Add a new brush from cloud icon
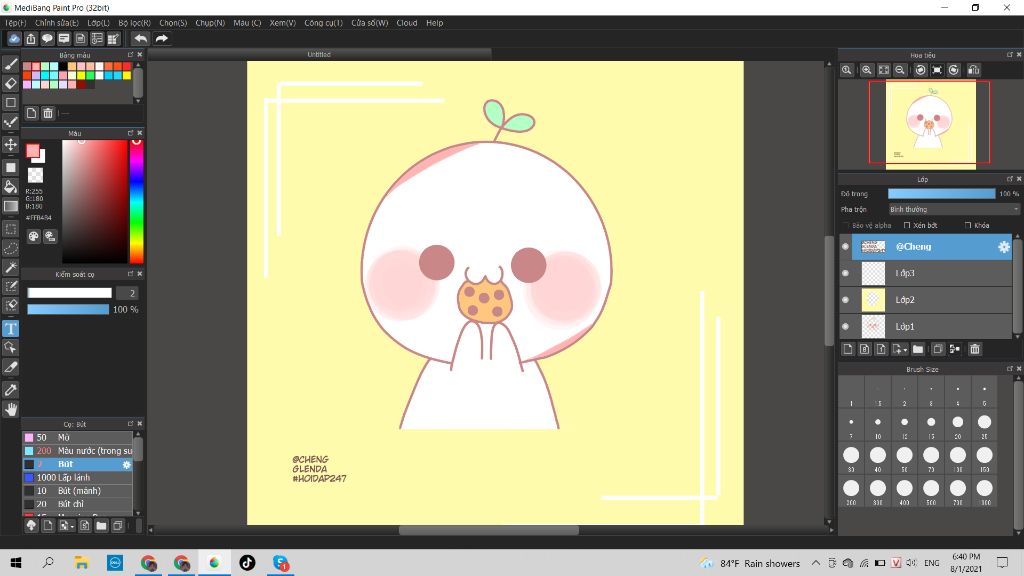 [31, 526]
